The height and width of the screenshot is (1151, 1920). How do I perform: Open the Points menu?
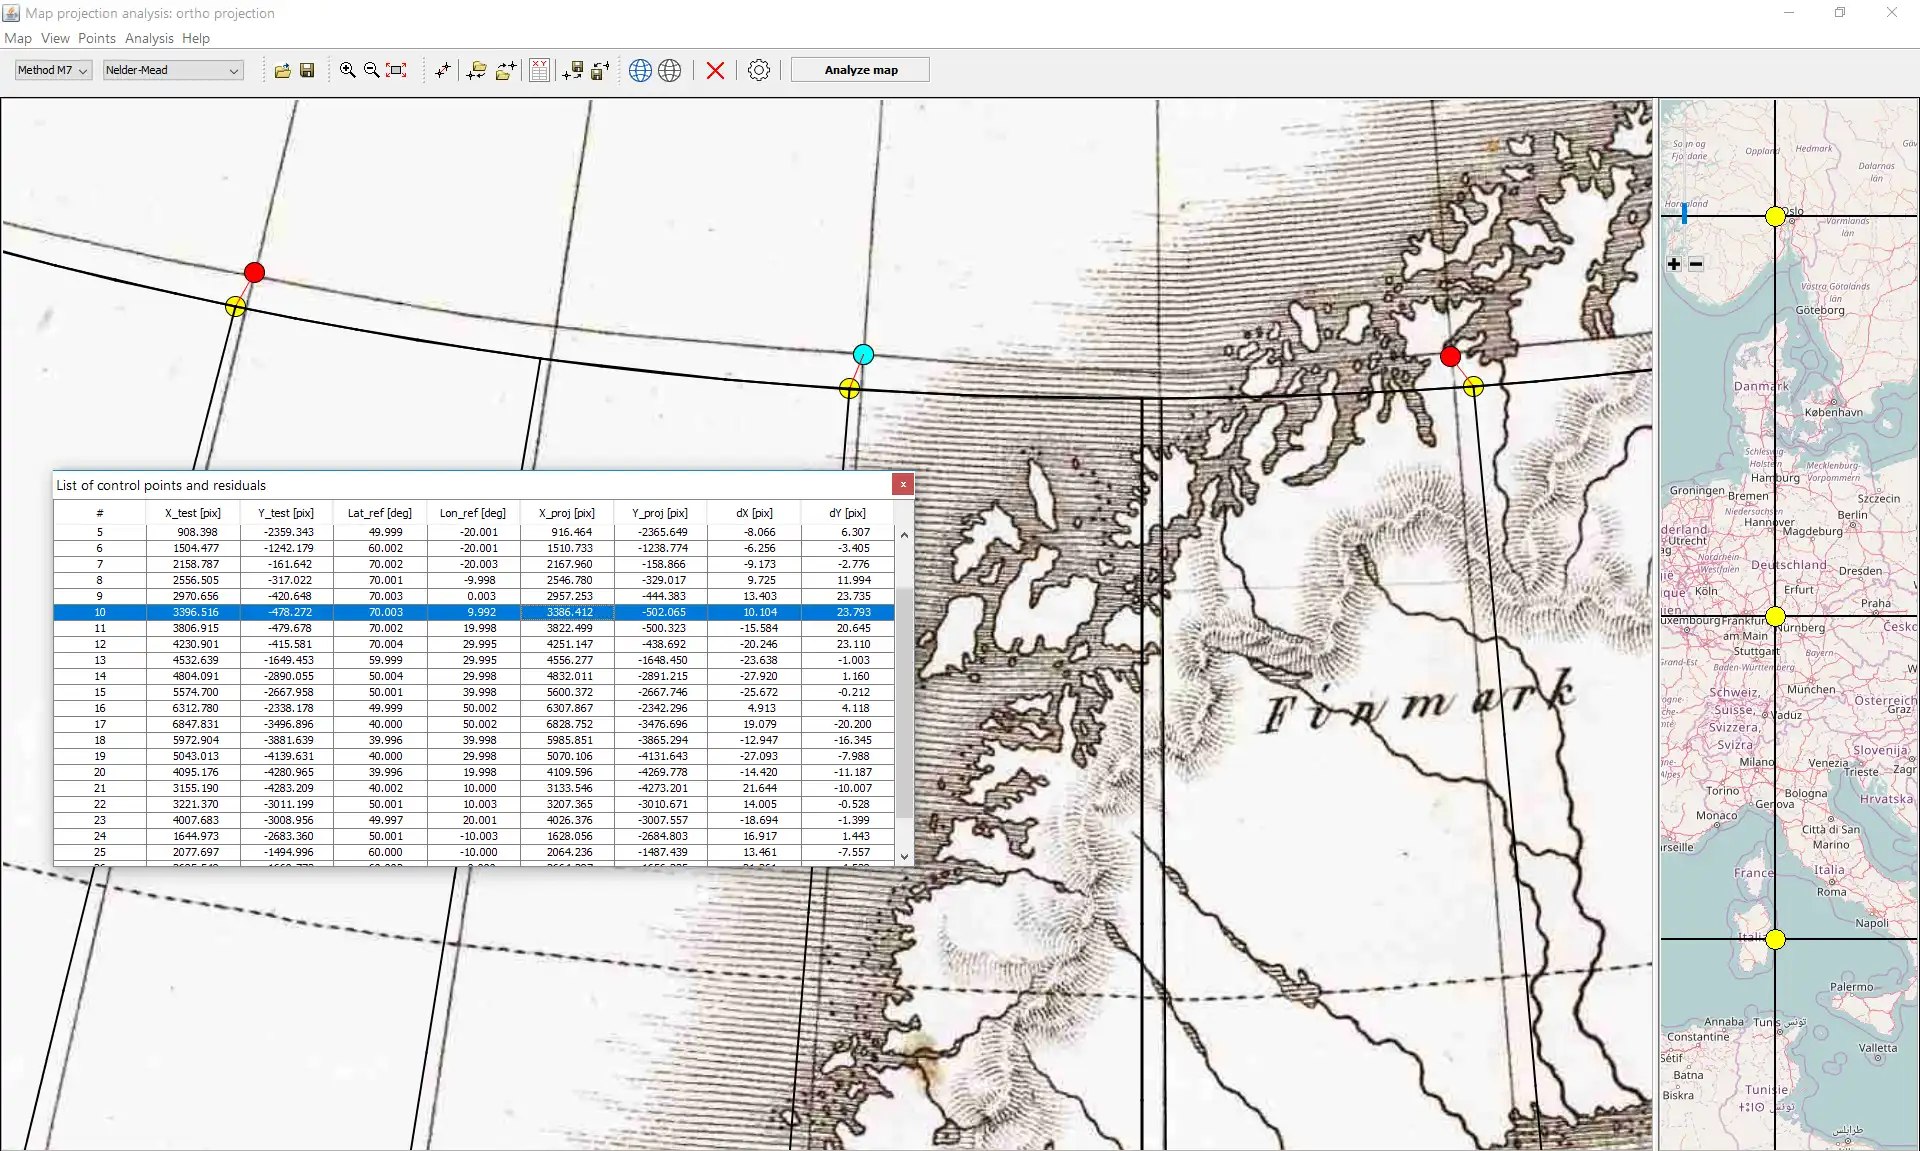97,38
